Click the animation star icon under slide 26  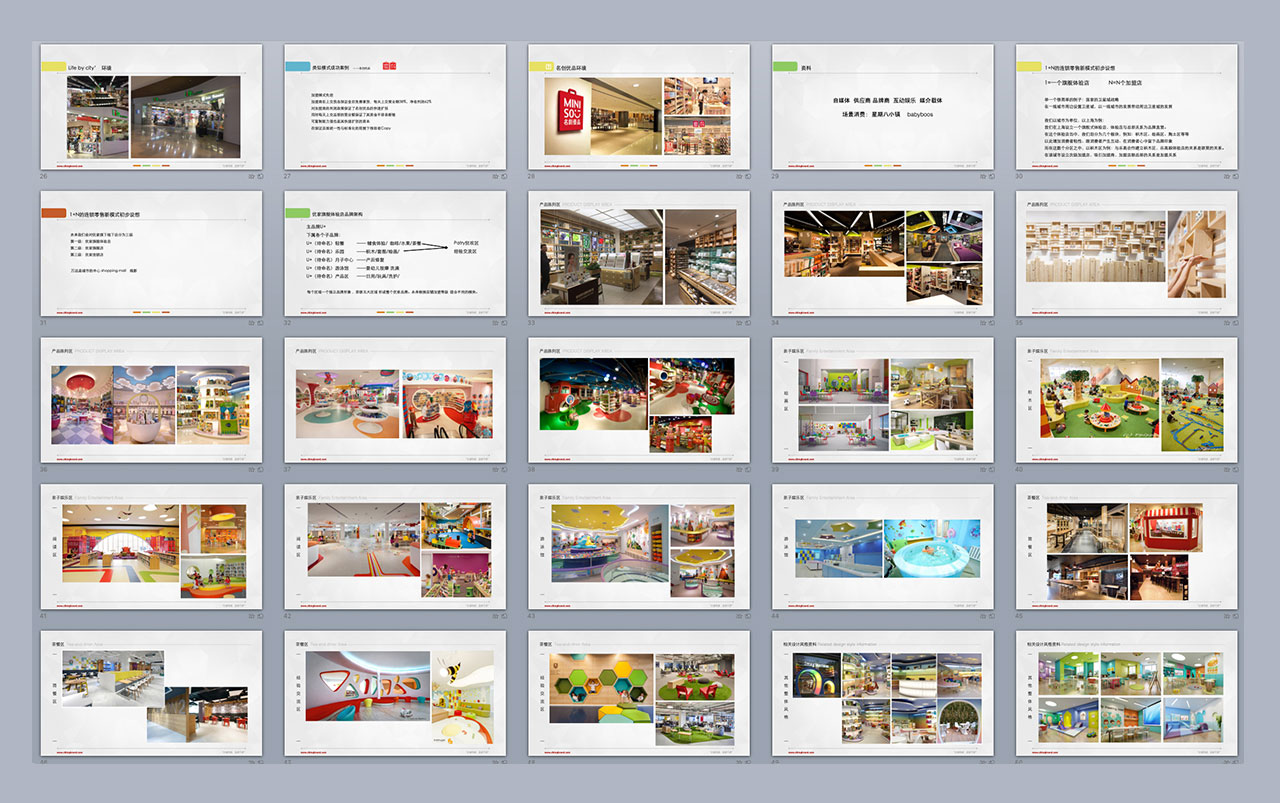pos(250,176)
